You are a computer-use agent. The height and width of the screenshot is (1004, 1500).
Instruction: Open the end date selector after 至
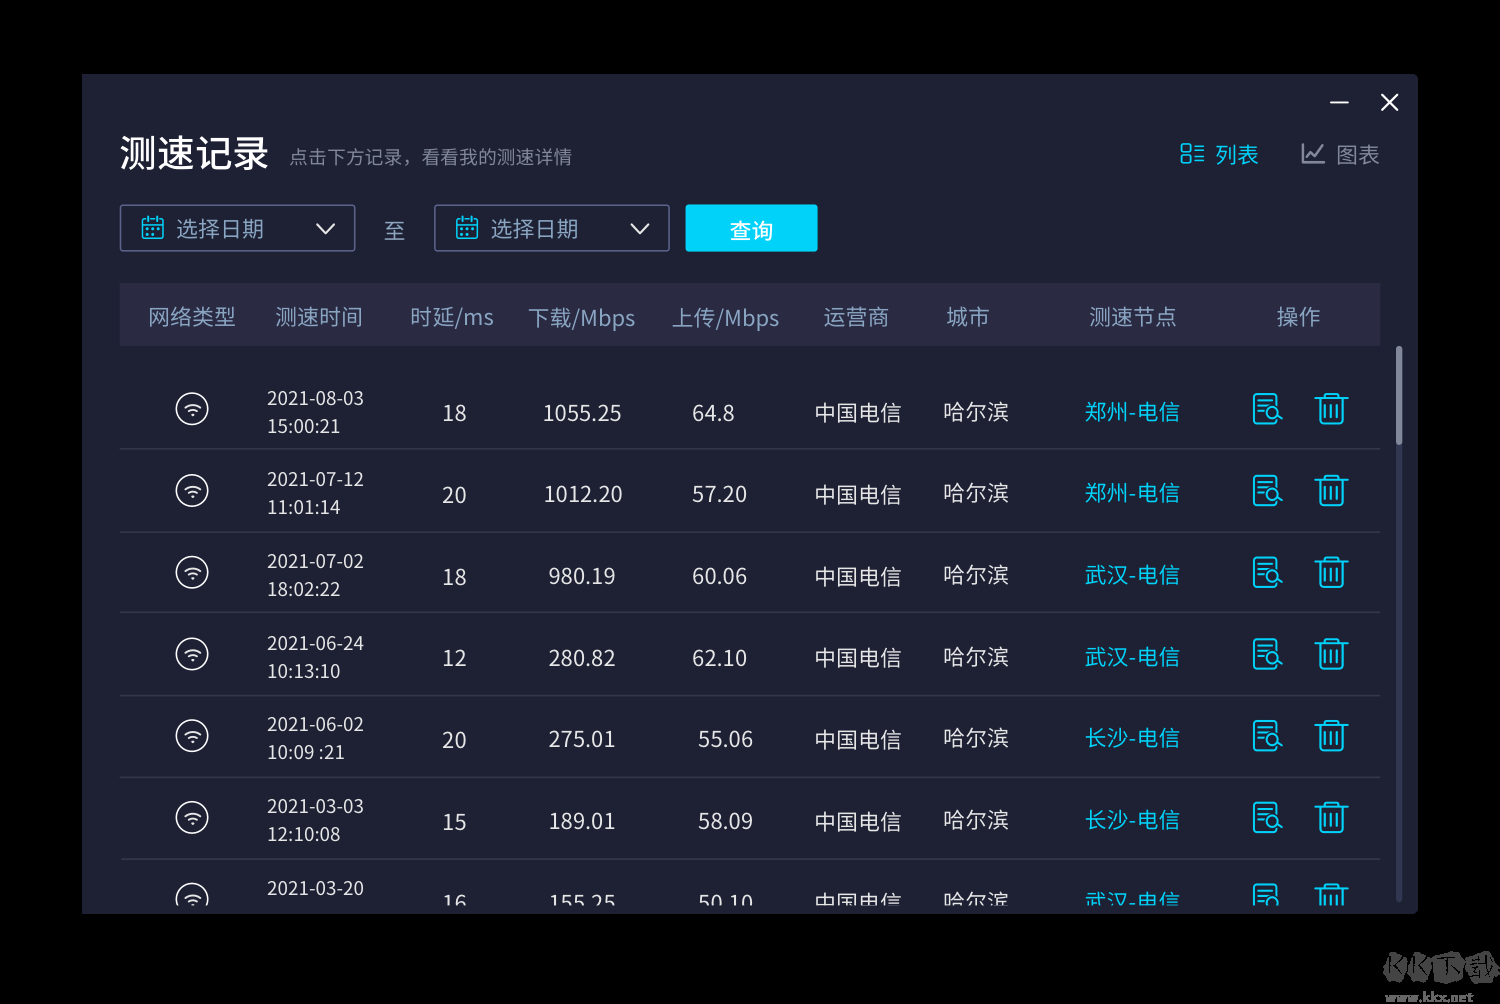click(551, 228)
